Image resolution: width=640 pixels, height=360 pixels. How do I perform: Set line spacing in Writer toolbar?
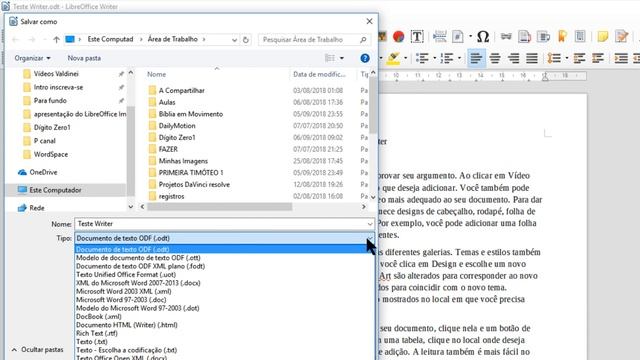(553, 58)
